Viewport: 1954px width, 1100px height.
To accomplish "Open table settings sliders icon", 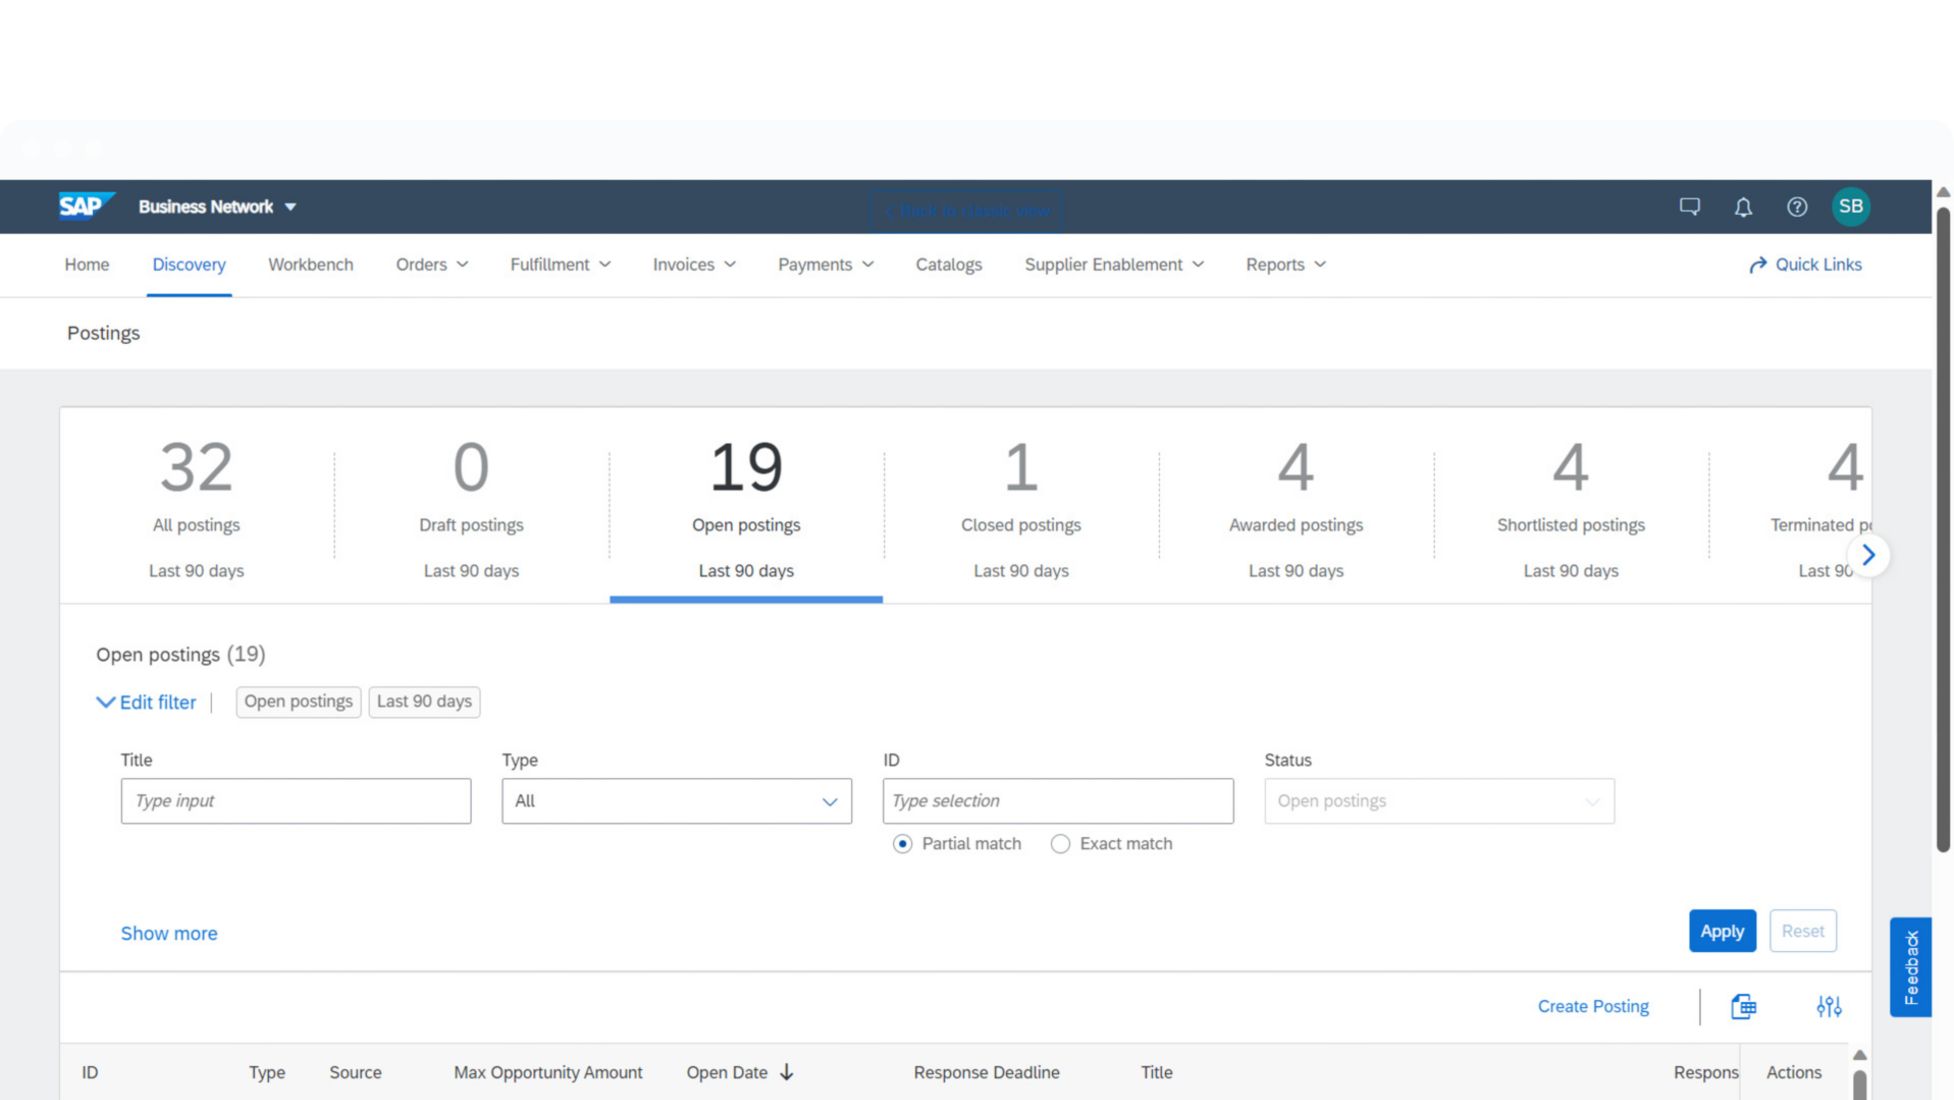I will 1828,1006.
